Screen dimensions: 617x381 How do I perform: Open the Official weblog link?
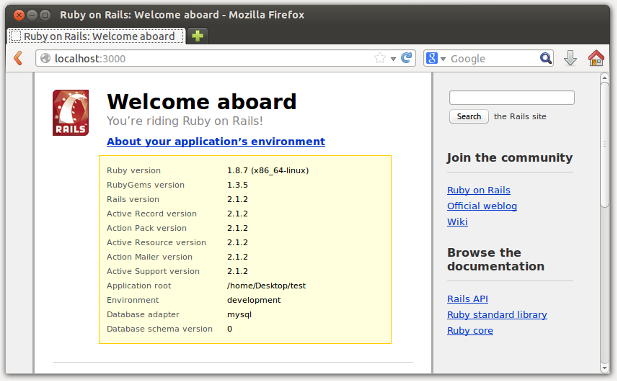pyautogui.click(x=482, y=206)
